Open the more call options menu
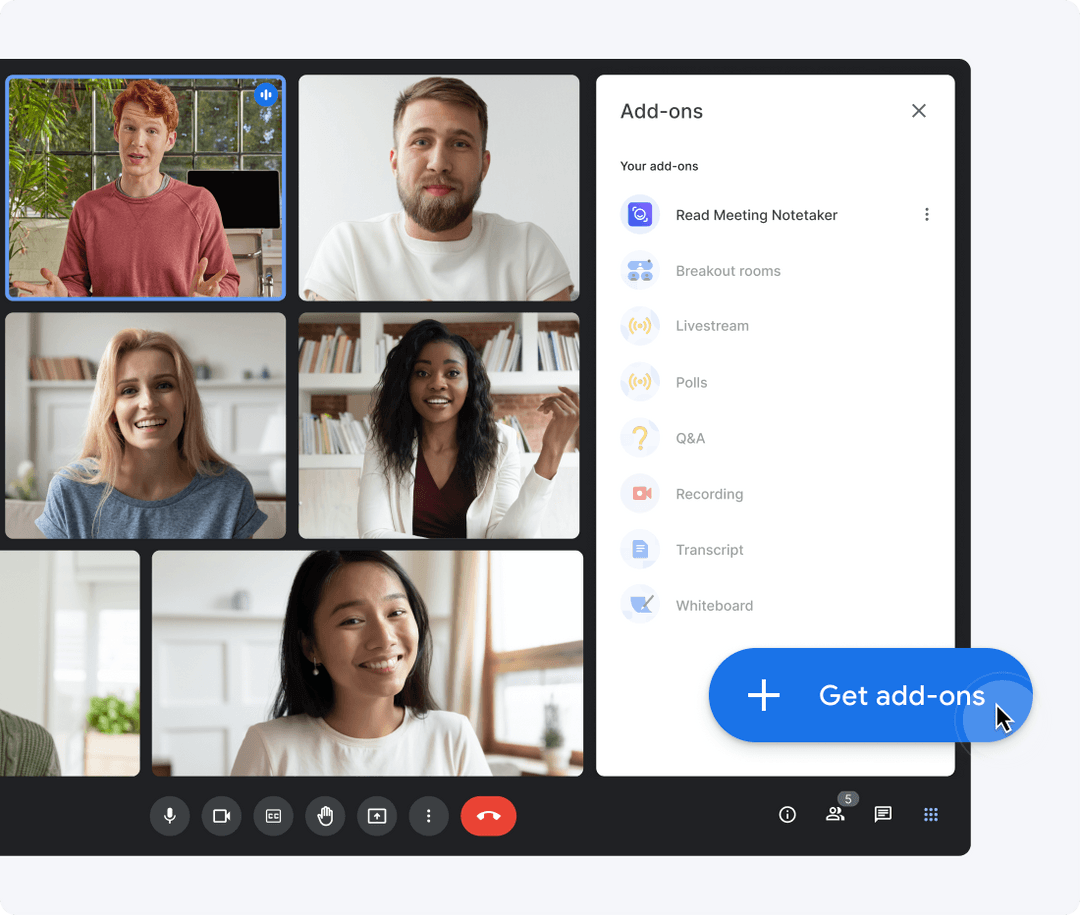Screen dimensions: 1080x915 pyautogui.click(x=429, y=816)
